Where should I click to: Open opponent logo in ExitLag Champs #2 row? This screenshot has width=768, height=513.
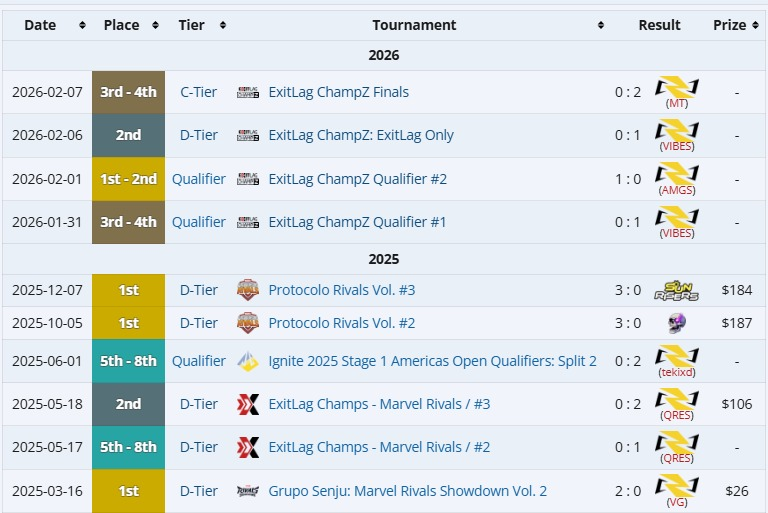(677, 442)
